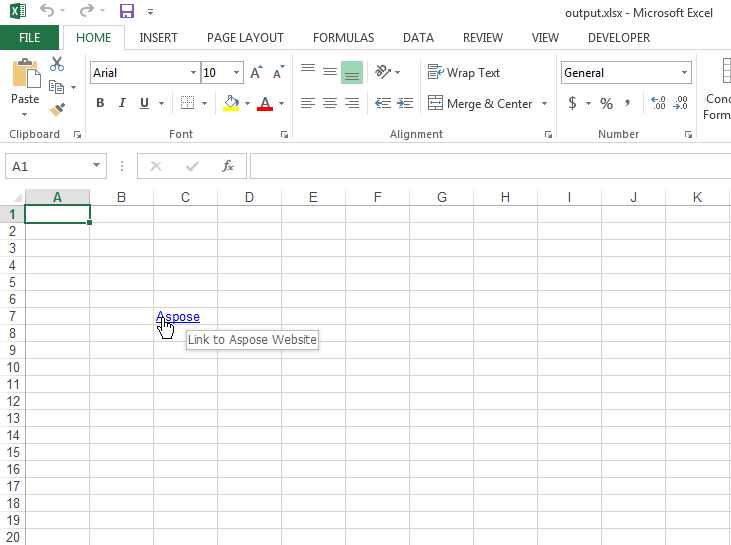Align text left

pos(308,103)
